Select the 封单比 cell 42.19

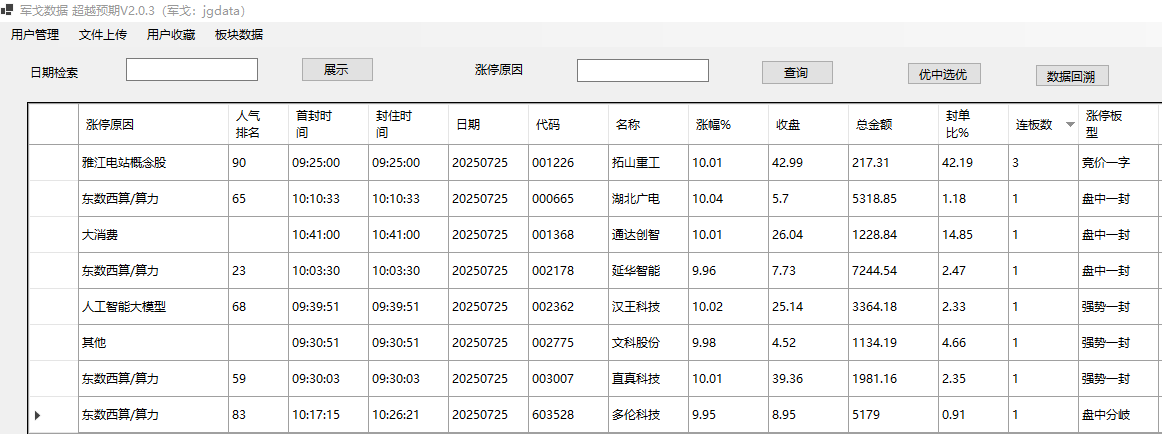(973, 163)
